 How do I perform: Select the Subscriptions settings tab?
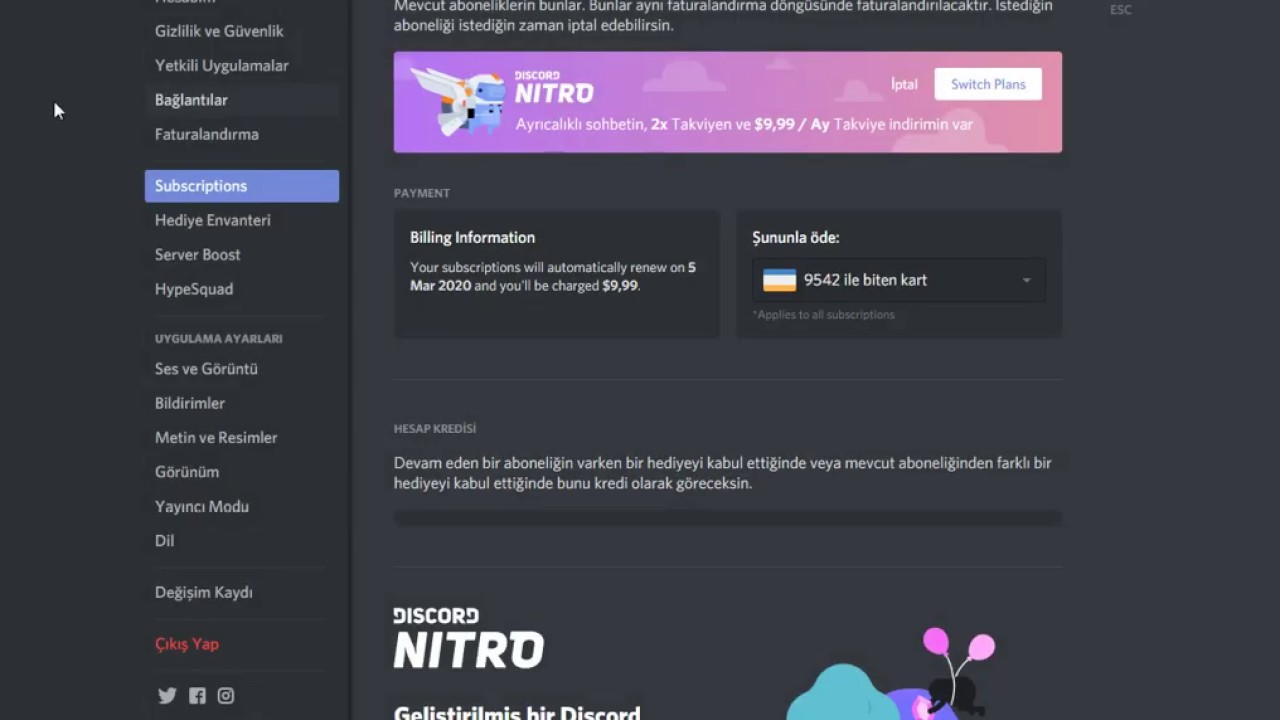pyautogui.click(x=242, y=186)
